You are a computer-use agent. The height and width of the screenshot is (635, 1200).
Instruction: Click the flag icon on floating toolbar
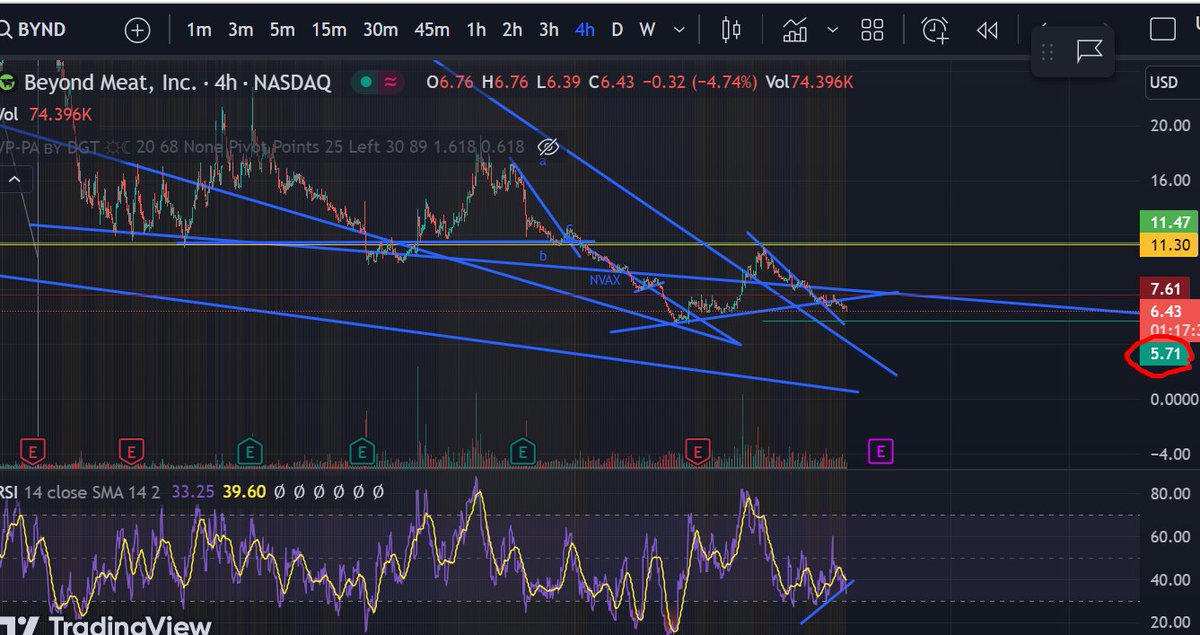point(1089,52)
